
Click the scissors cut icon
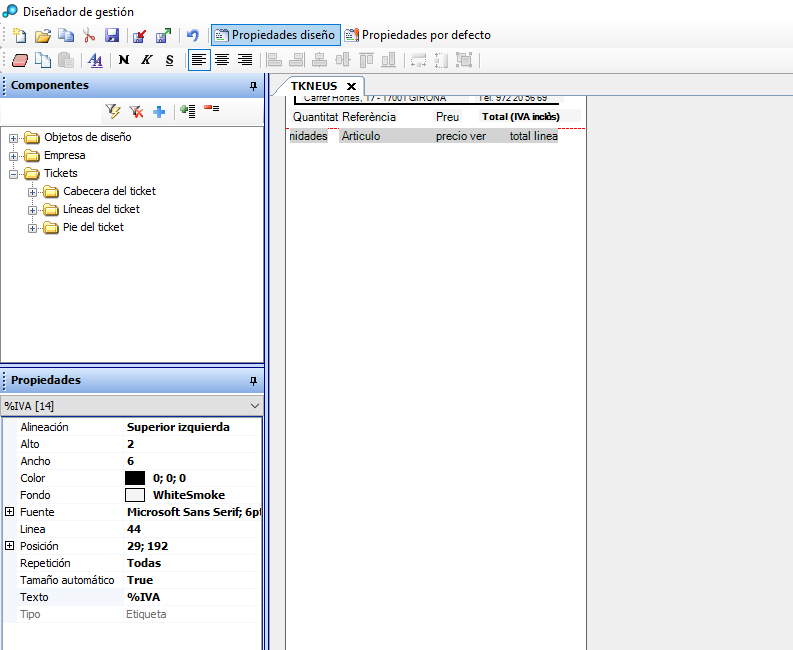[89, 35]
